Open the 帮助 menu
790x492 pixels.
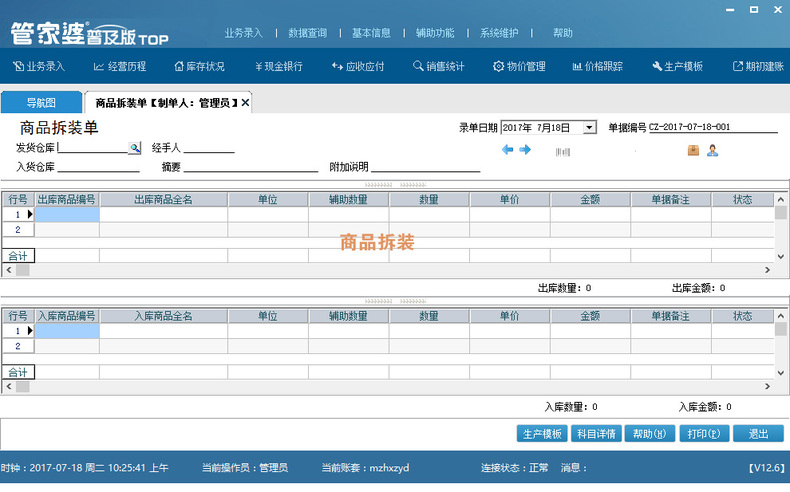(563, 33)
